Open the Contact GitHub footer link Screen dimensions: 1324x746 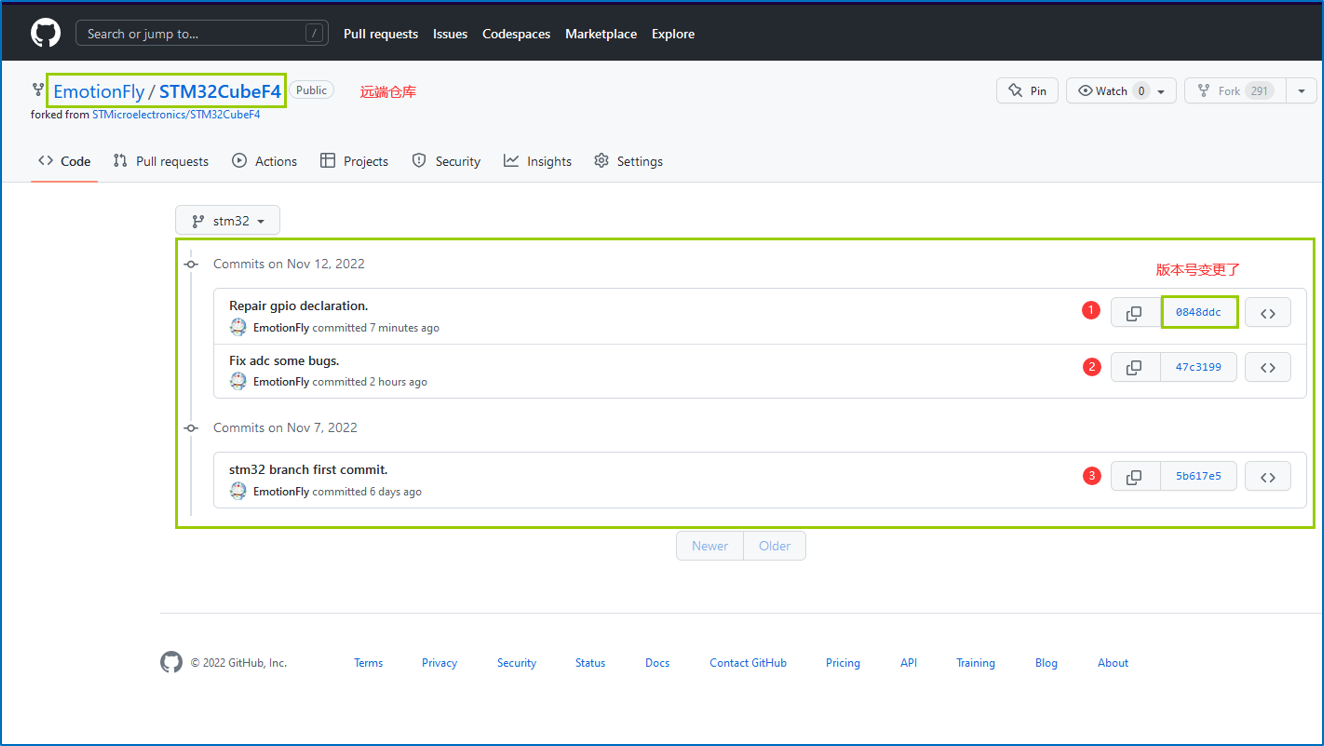click(748, 663)
